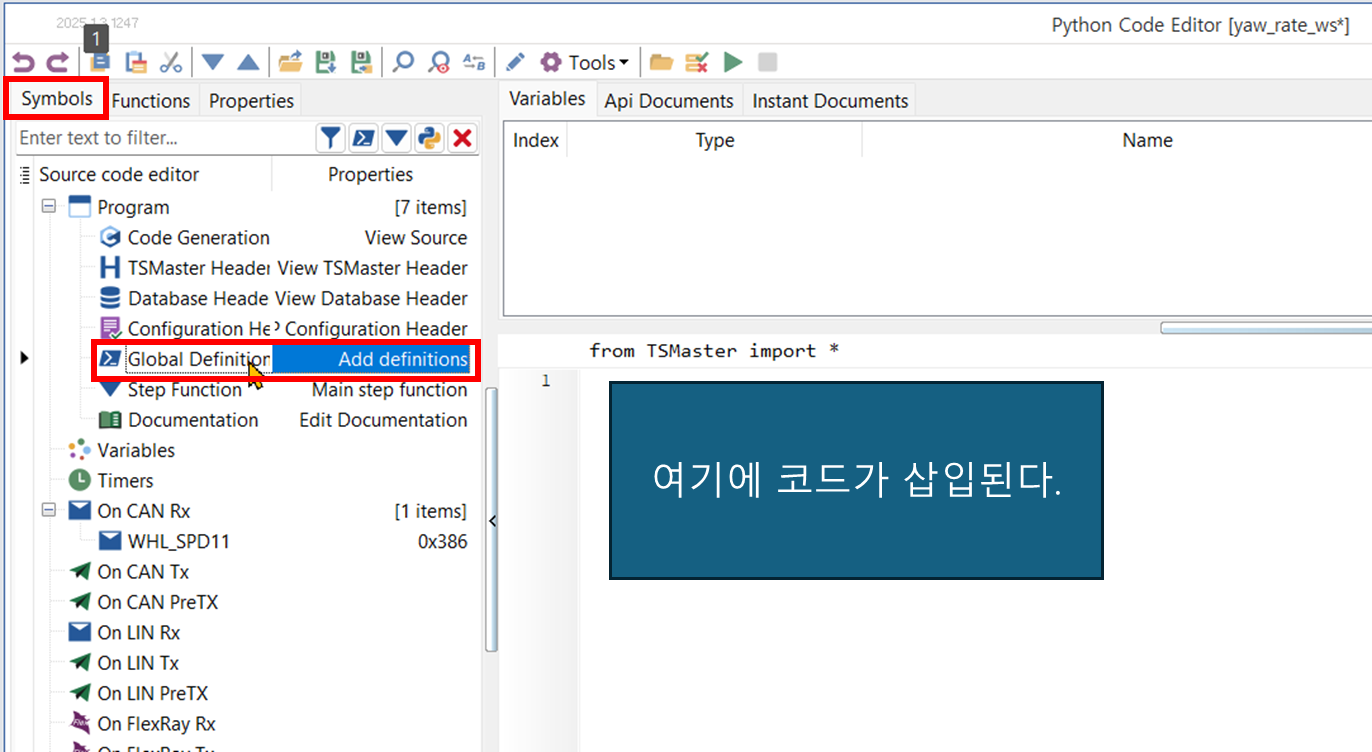Click the green Run play button
Screen dimensions: 1372x752
[x=733, y=63]
